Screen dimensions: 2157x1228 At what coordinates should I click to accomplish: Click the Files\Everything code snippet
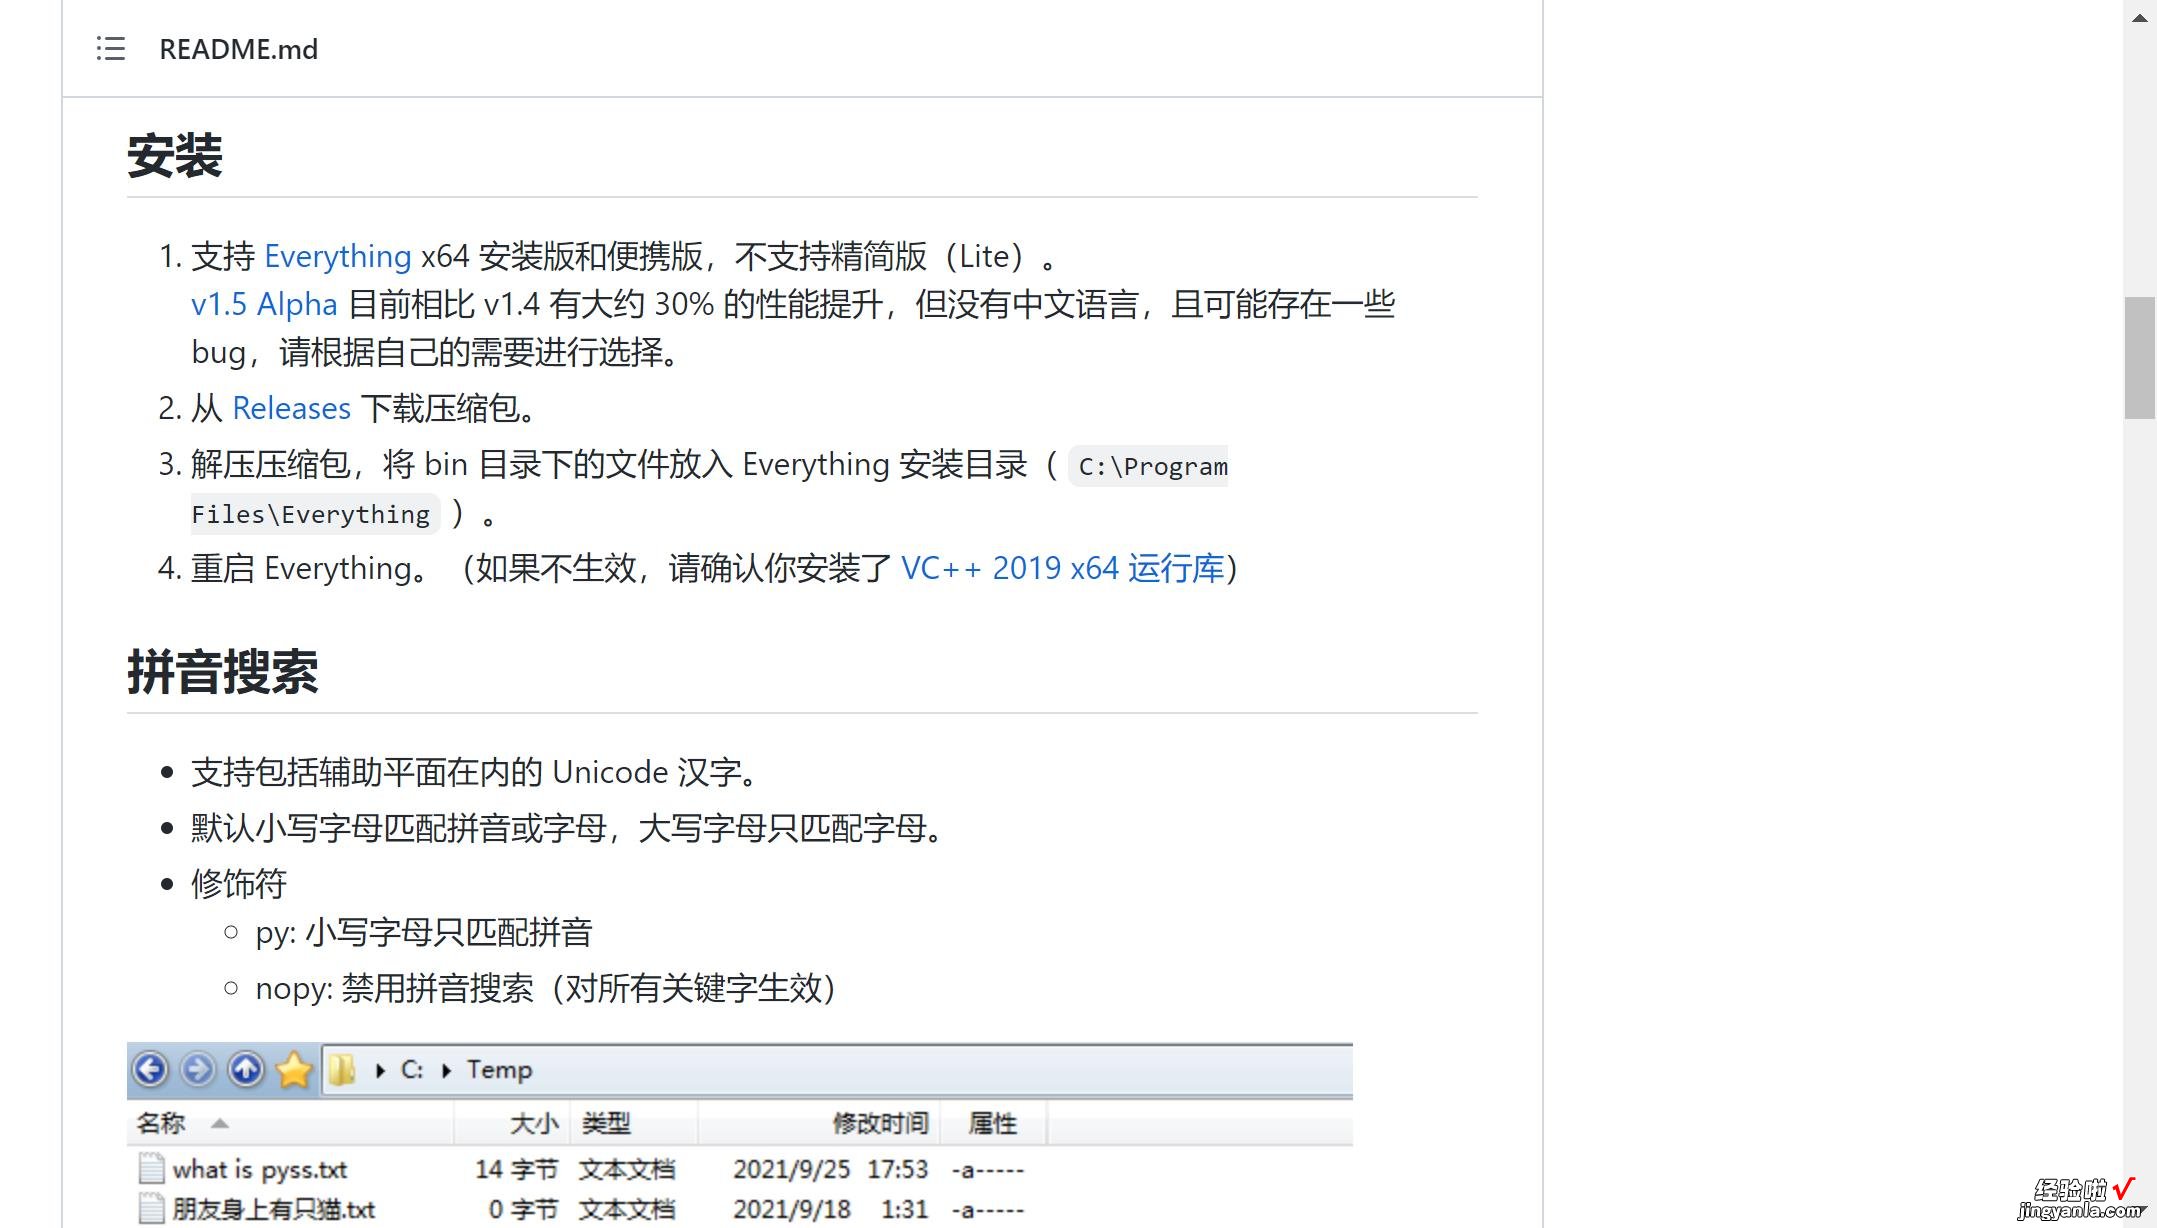point(315,514)
